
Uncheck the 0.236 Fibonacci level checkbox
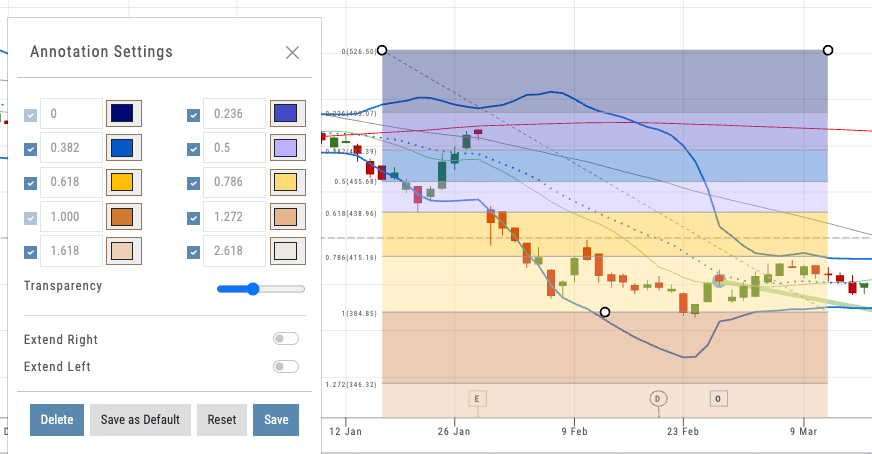(194, 115)
